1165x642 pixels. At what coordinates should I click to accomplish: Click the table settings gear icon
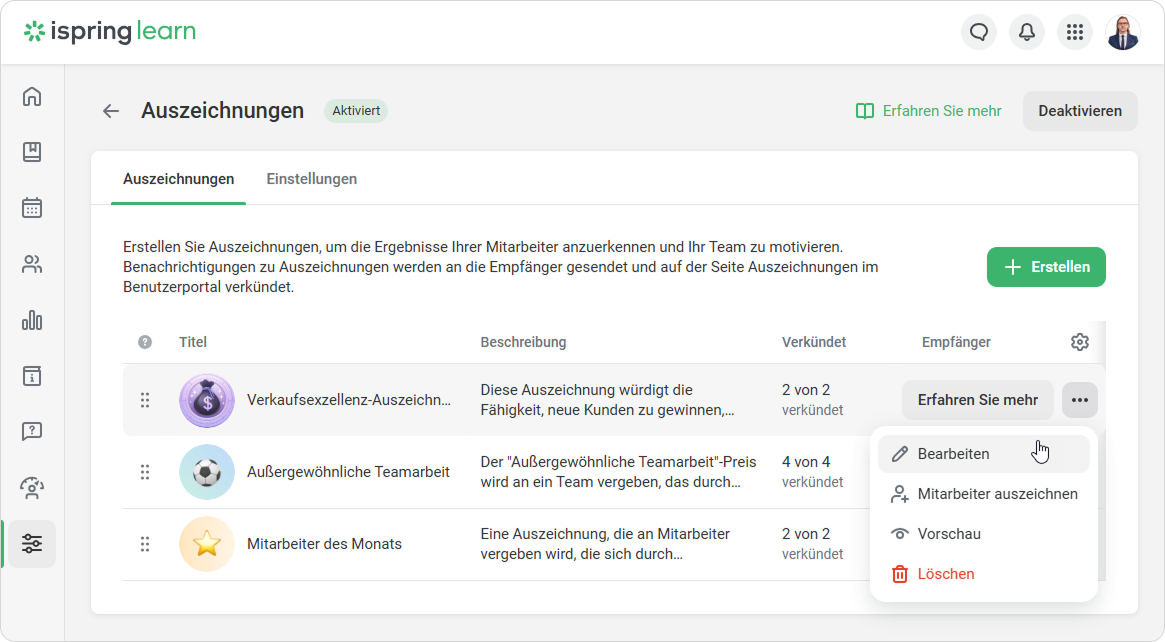click(1079, 342)
